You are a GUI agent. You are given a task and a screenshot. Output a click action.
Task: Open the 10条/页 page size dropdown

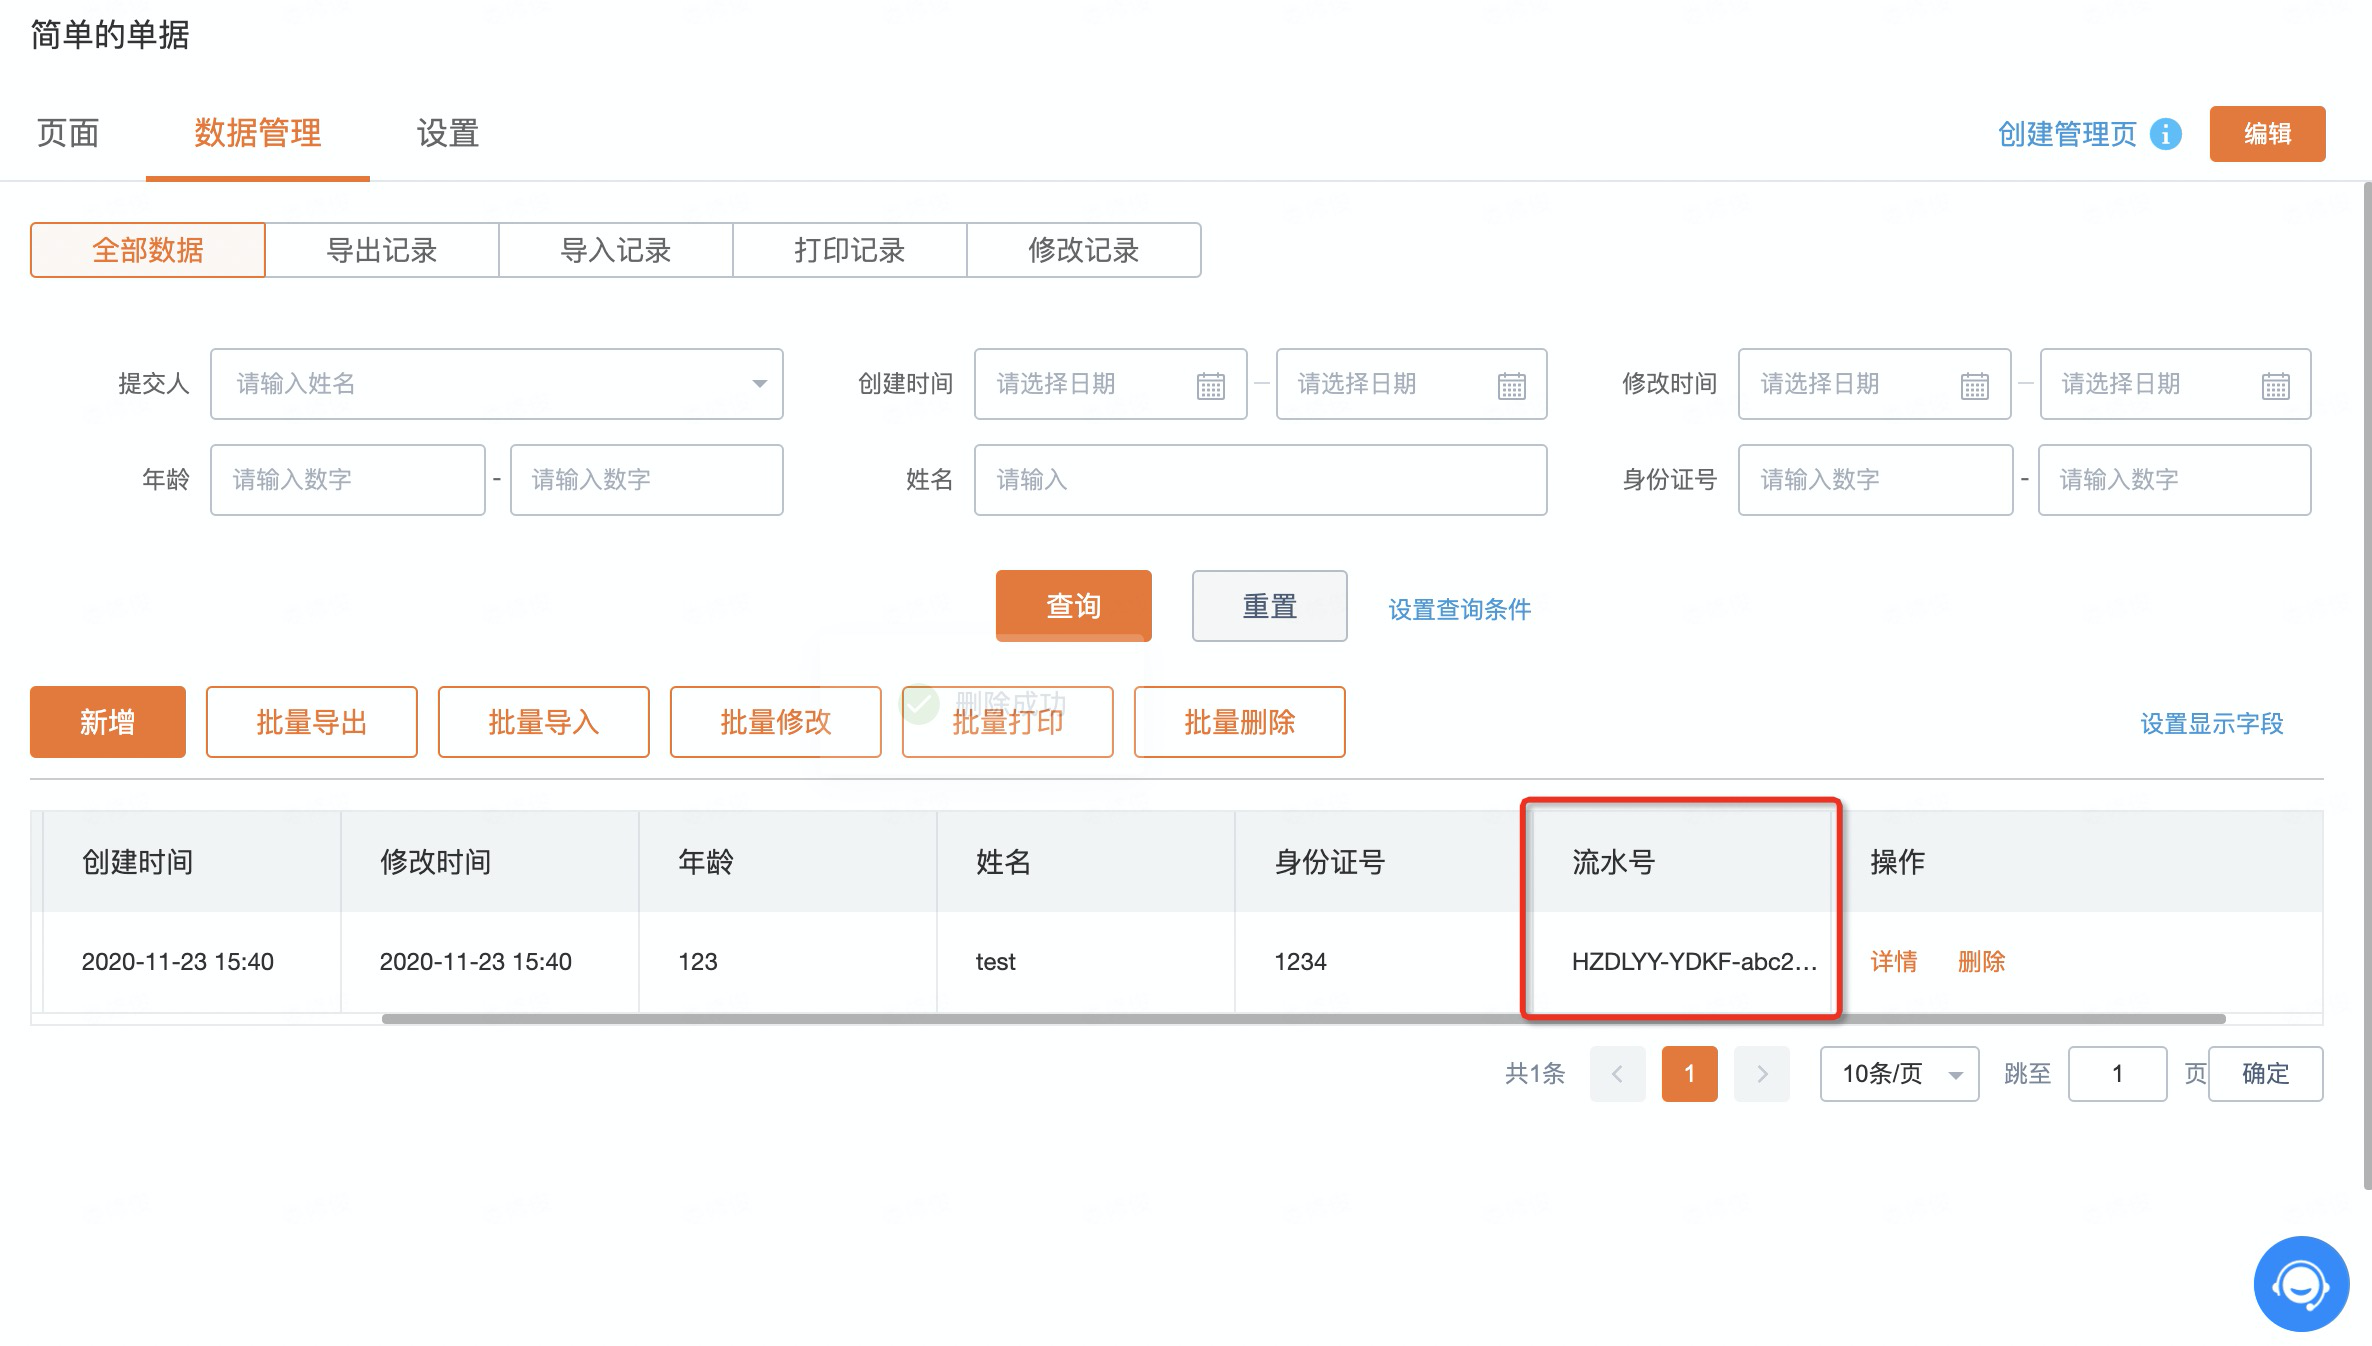1899,1074
